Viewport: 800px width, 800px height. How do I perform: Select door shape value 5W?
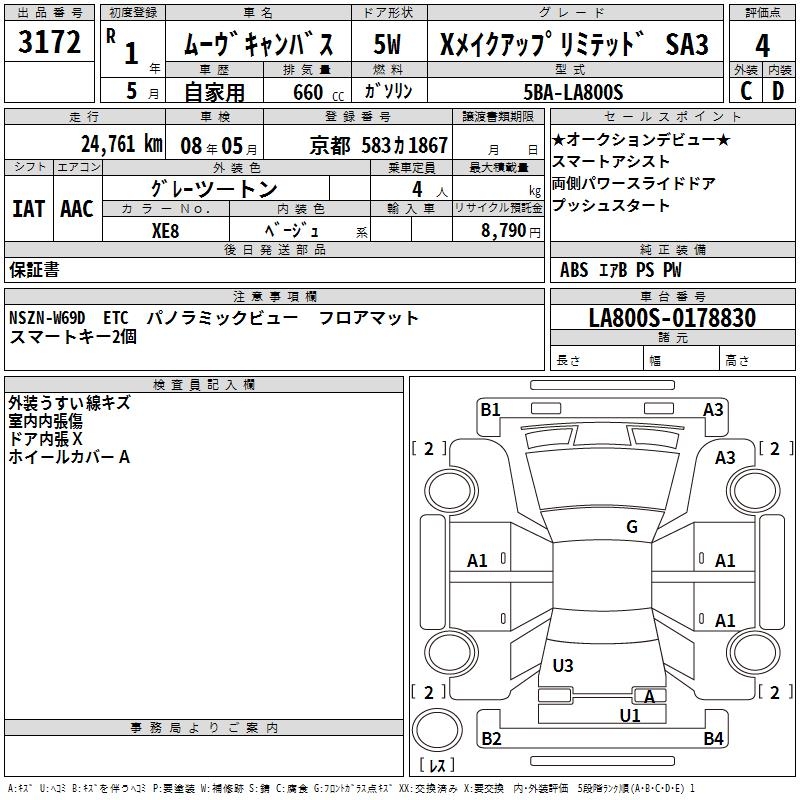tap(387, 44)
